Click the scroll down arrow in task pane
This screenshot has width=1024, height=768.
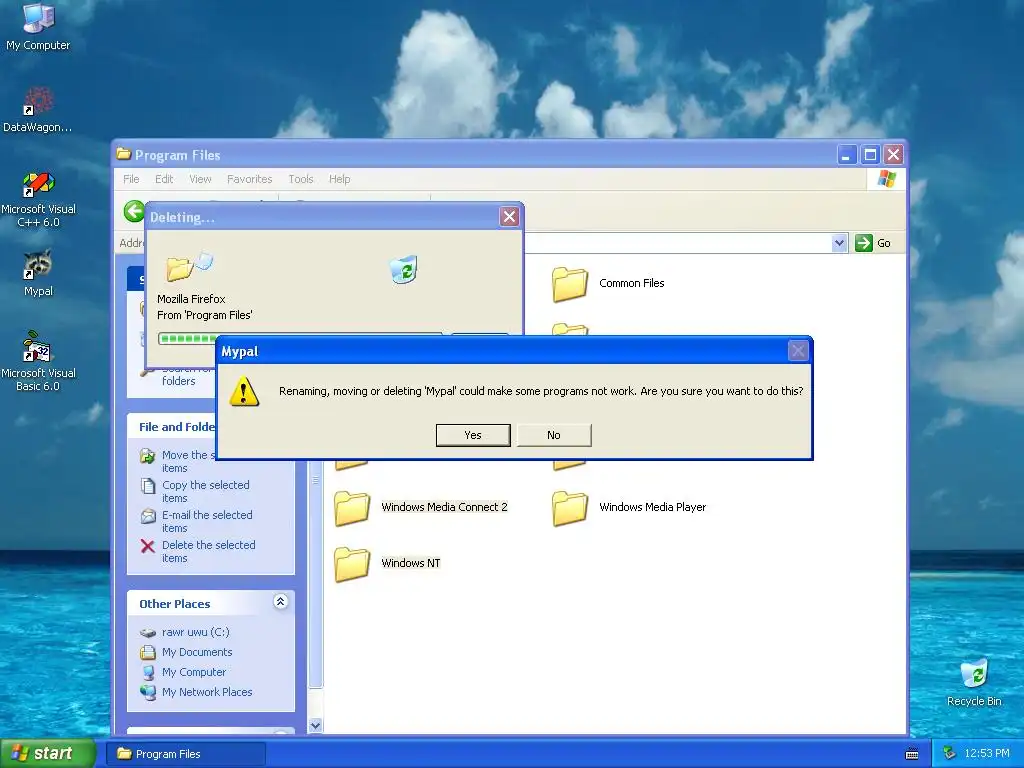(x=315, y=726)
